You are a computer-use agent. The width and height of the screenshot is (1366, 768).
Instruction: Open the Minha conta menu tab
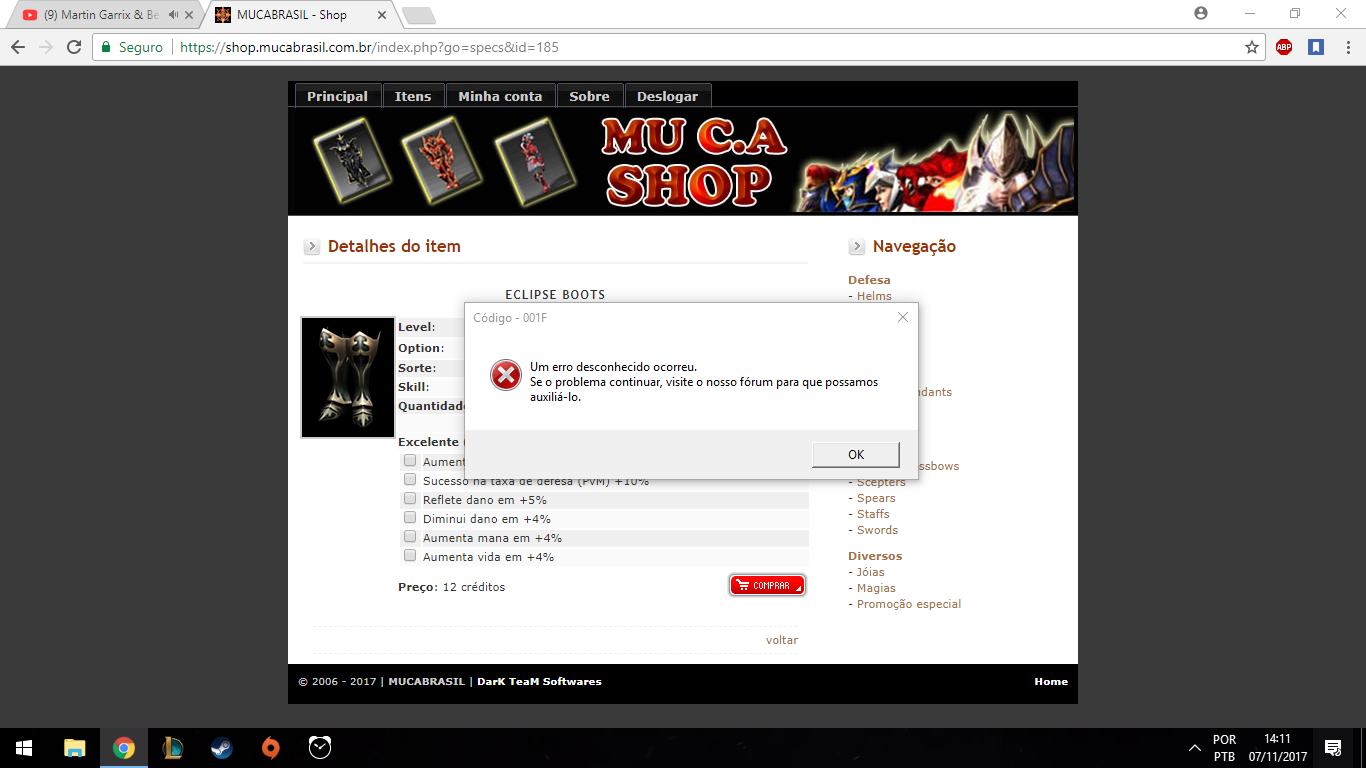pyautogui.click(x=500, y=96)
